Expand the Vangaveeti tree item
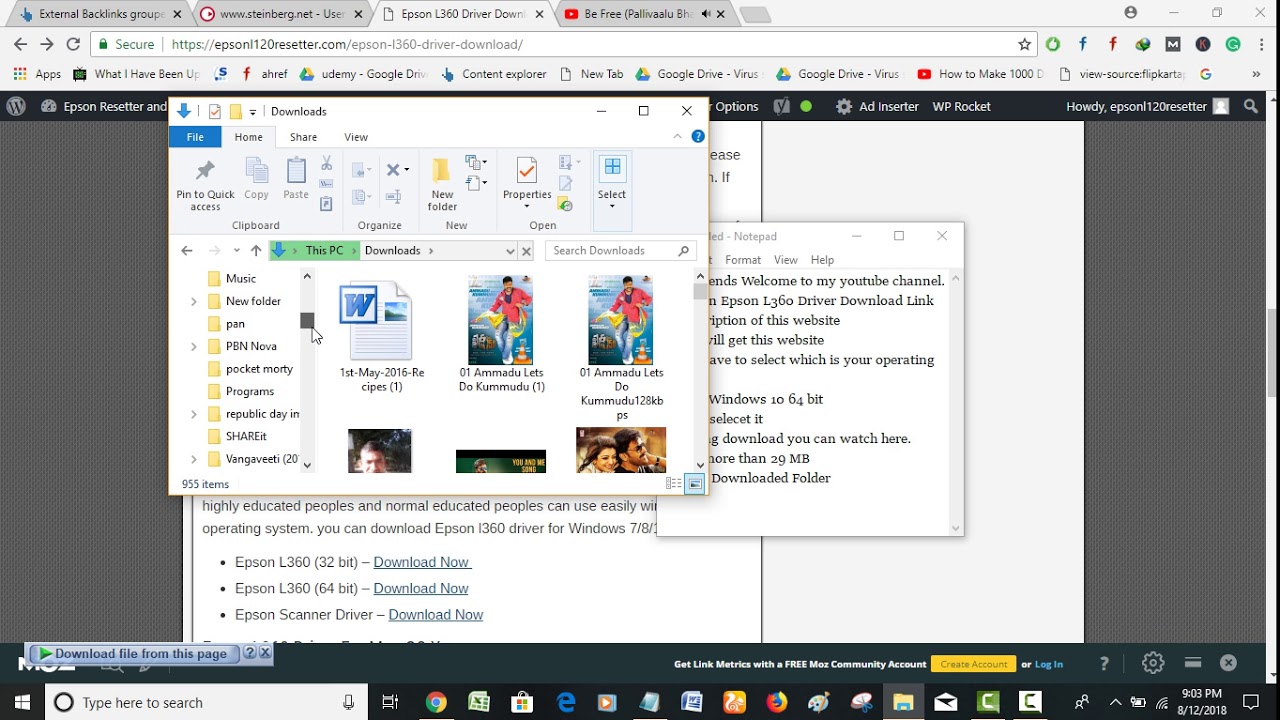Screen dimensions: 1280x720 pyautogui.click(x=194, y=459)
